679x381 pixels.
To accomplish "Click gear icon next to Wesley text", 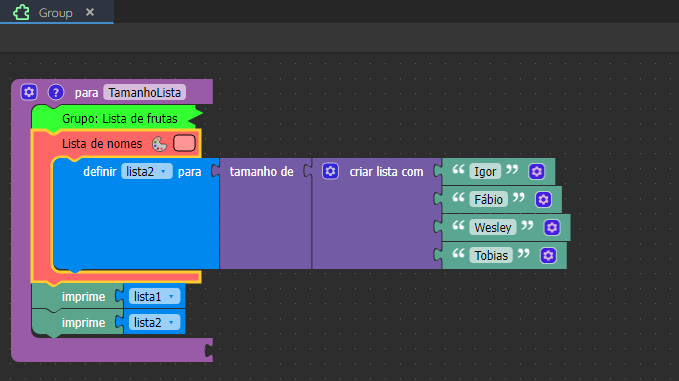I will pos(552,227).
